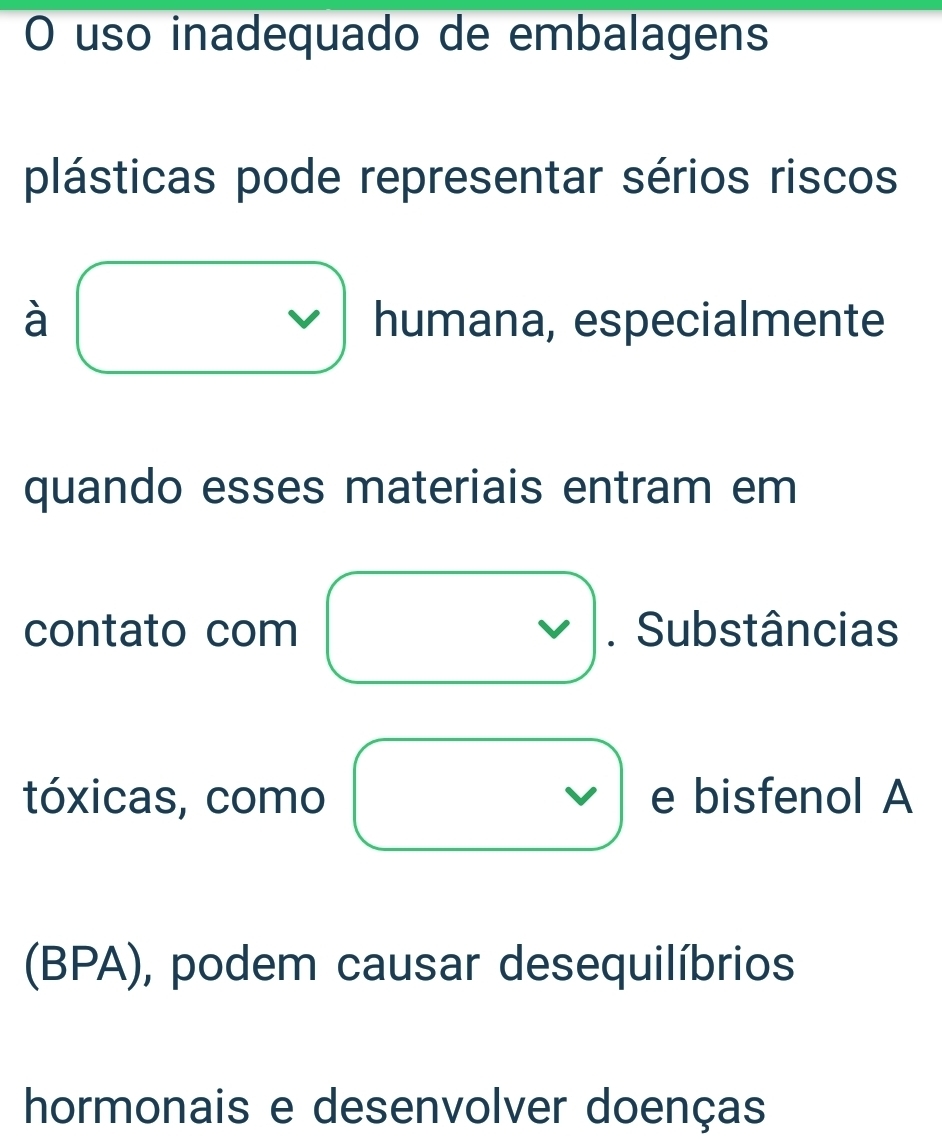Screen dimensions: 942x1139
Task: Click the word 'materiais'
Action: point(444,487)
